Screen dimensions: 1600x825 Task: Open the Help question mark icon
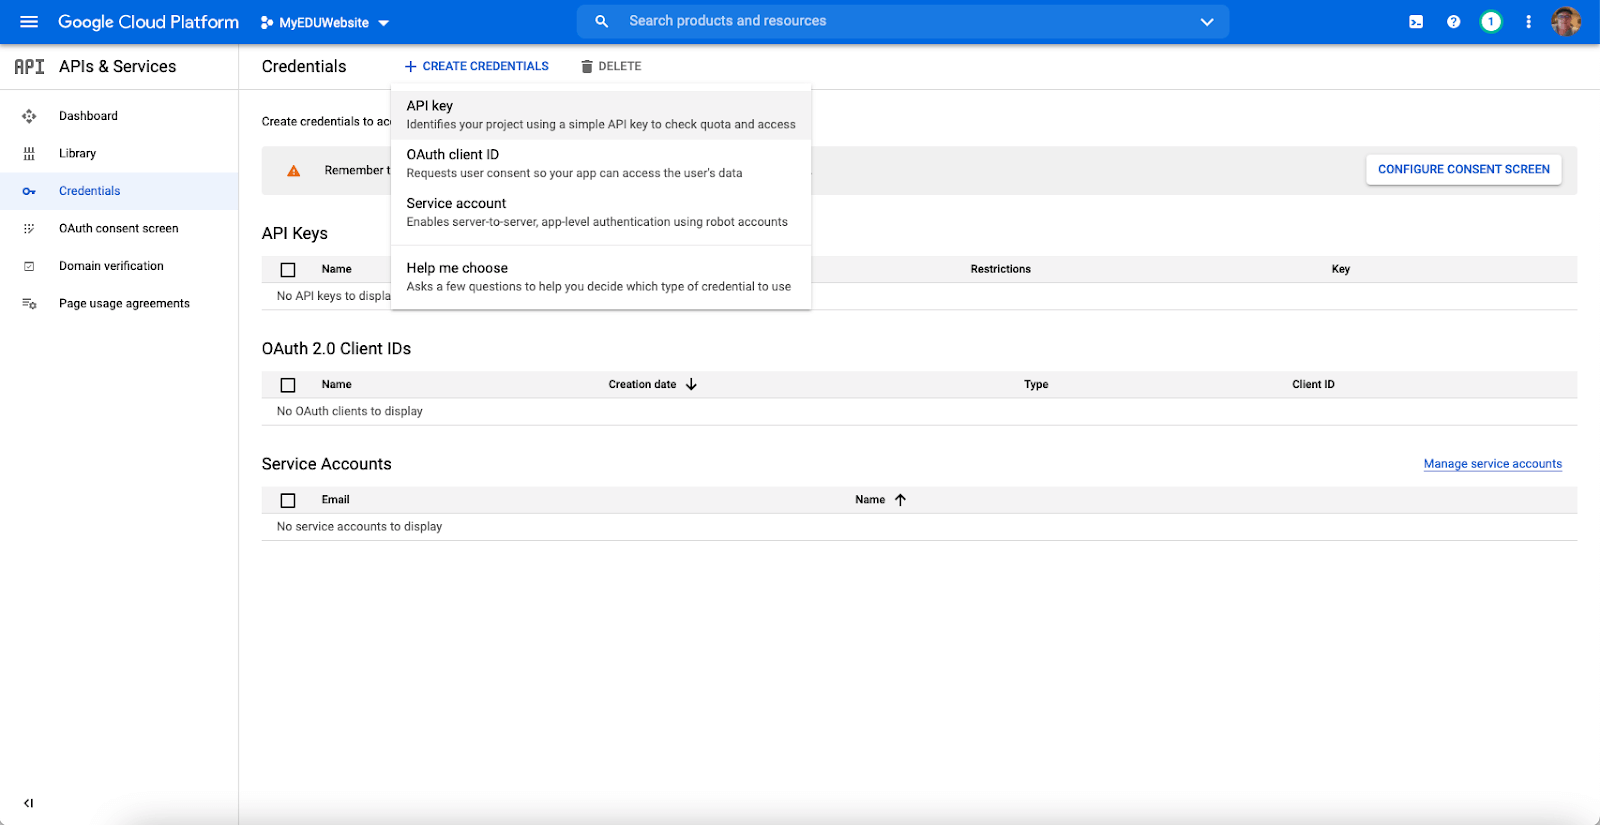[x=1453, y=22]
